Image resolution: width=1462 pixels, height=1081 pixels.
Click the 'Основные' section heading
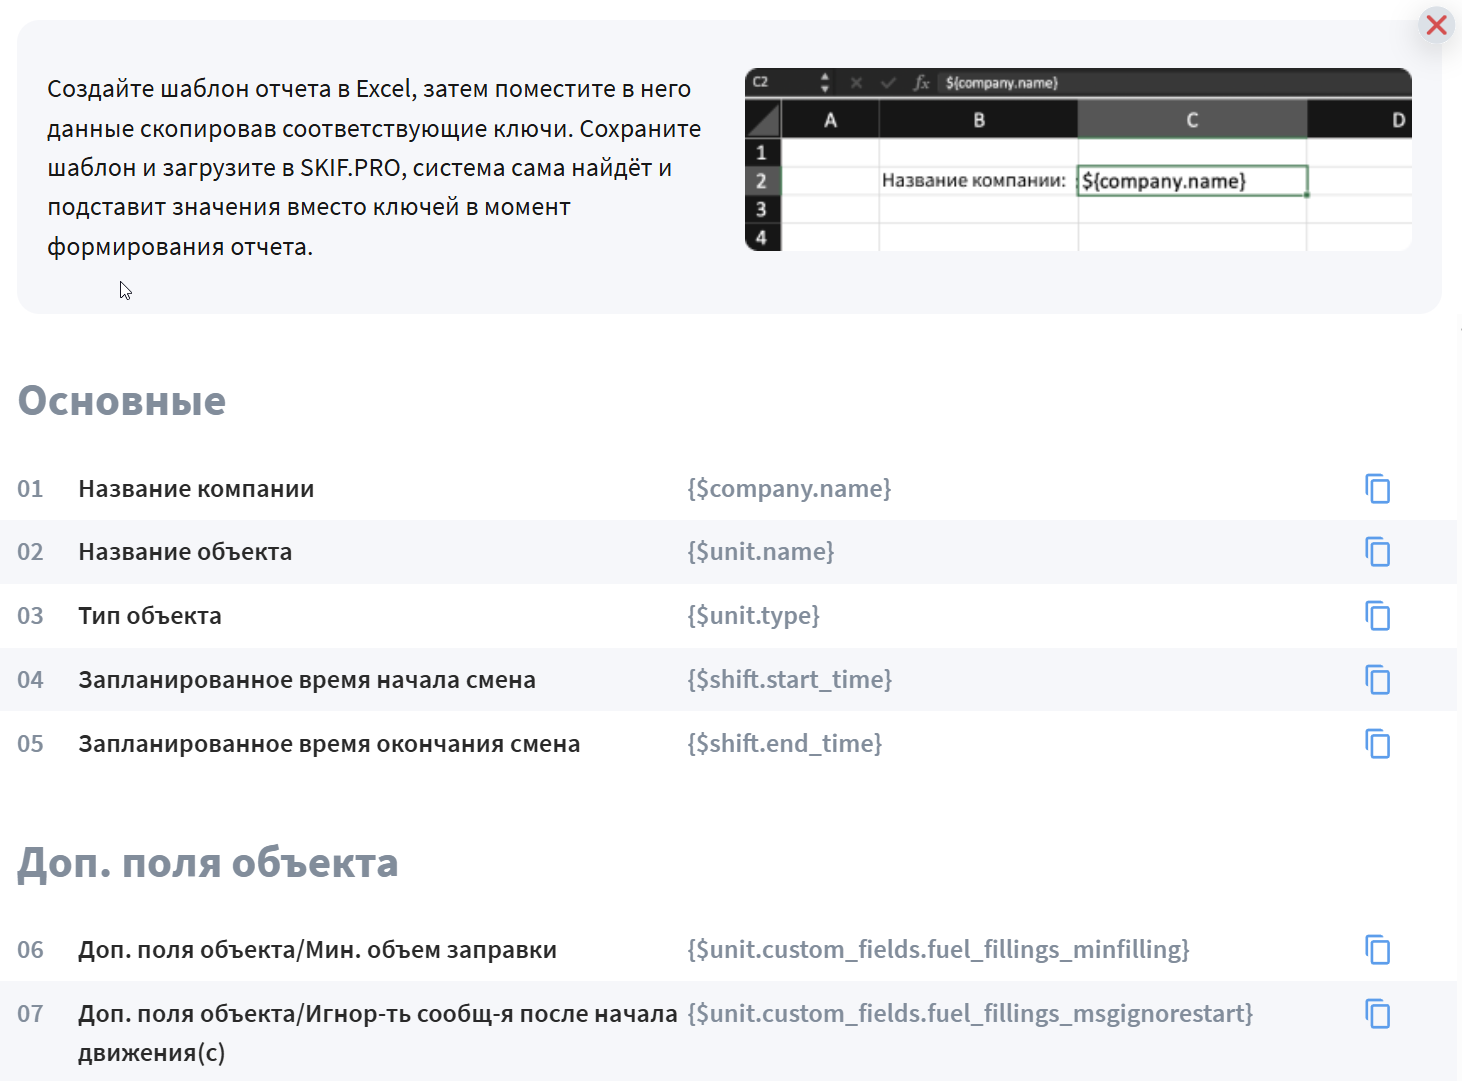point(122,401)
